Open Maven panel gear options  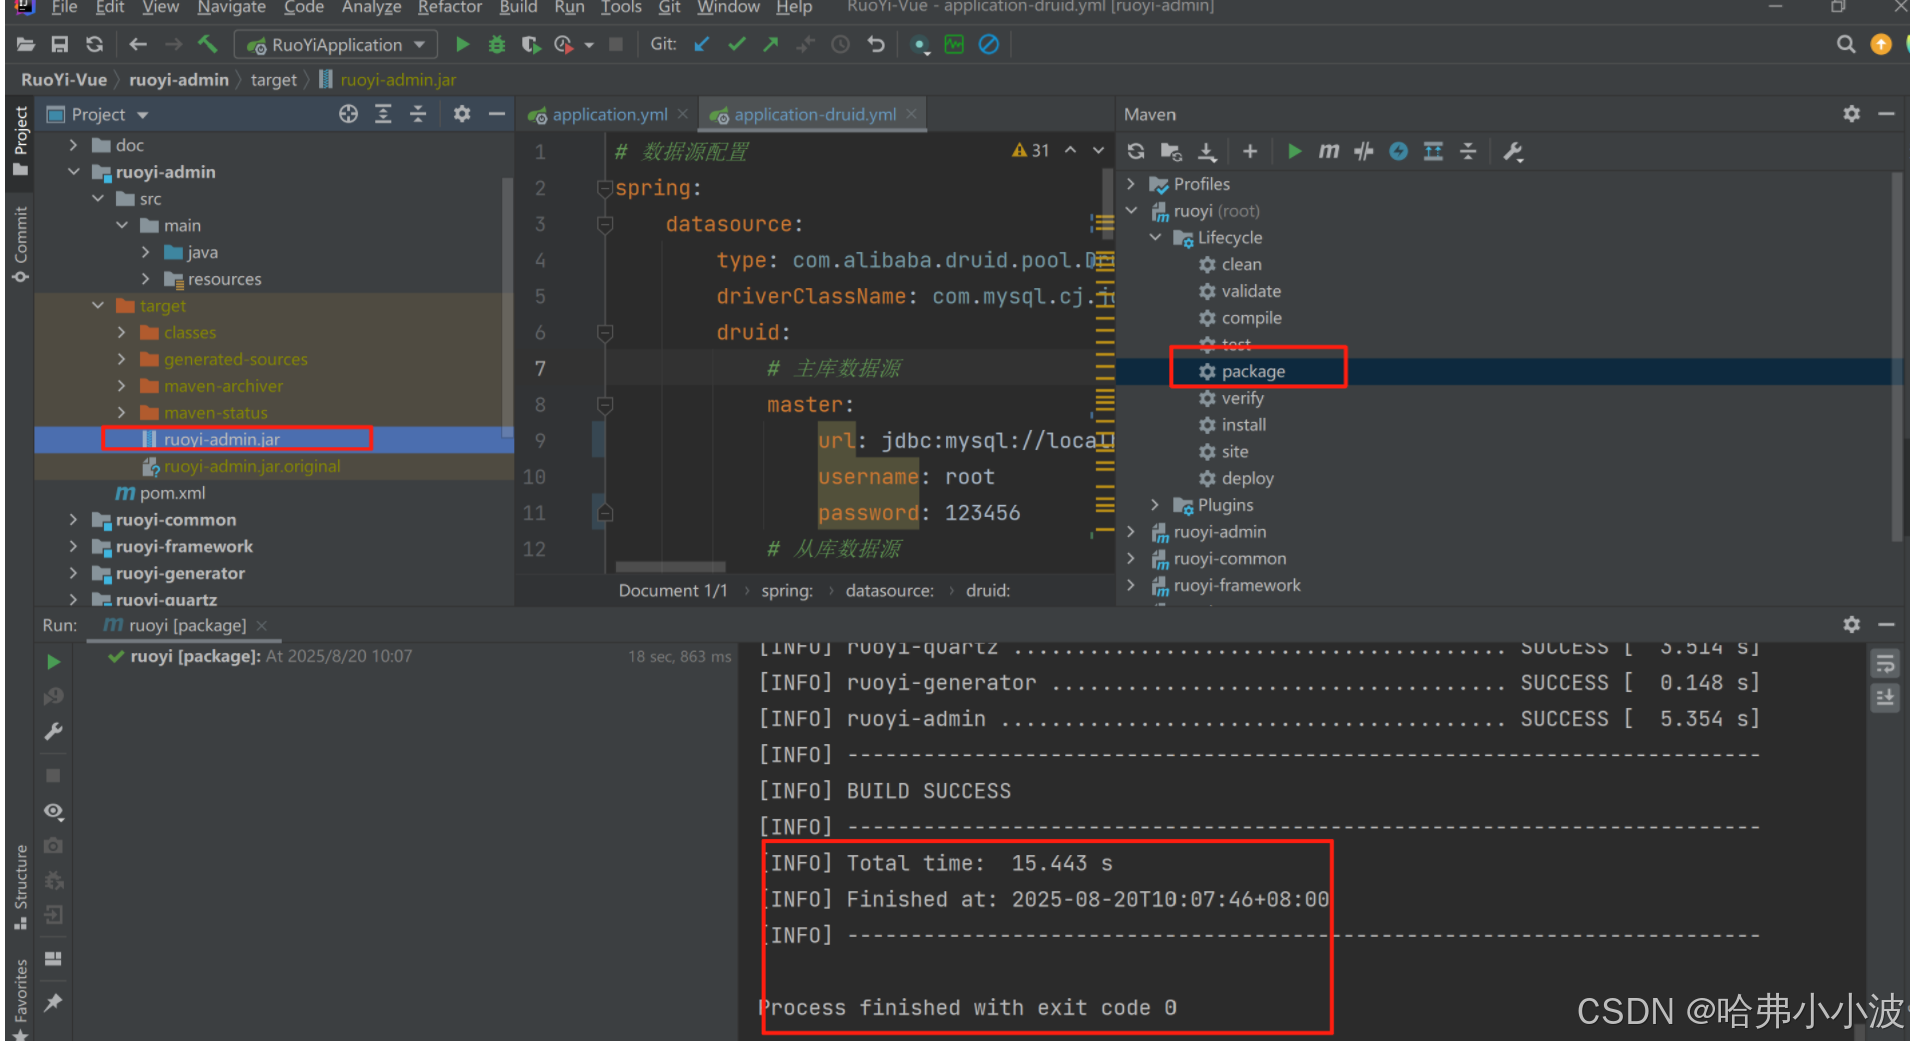click(1852, 114)
